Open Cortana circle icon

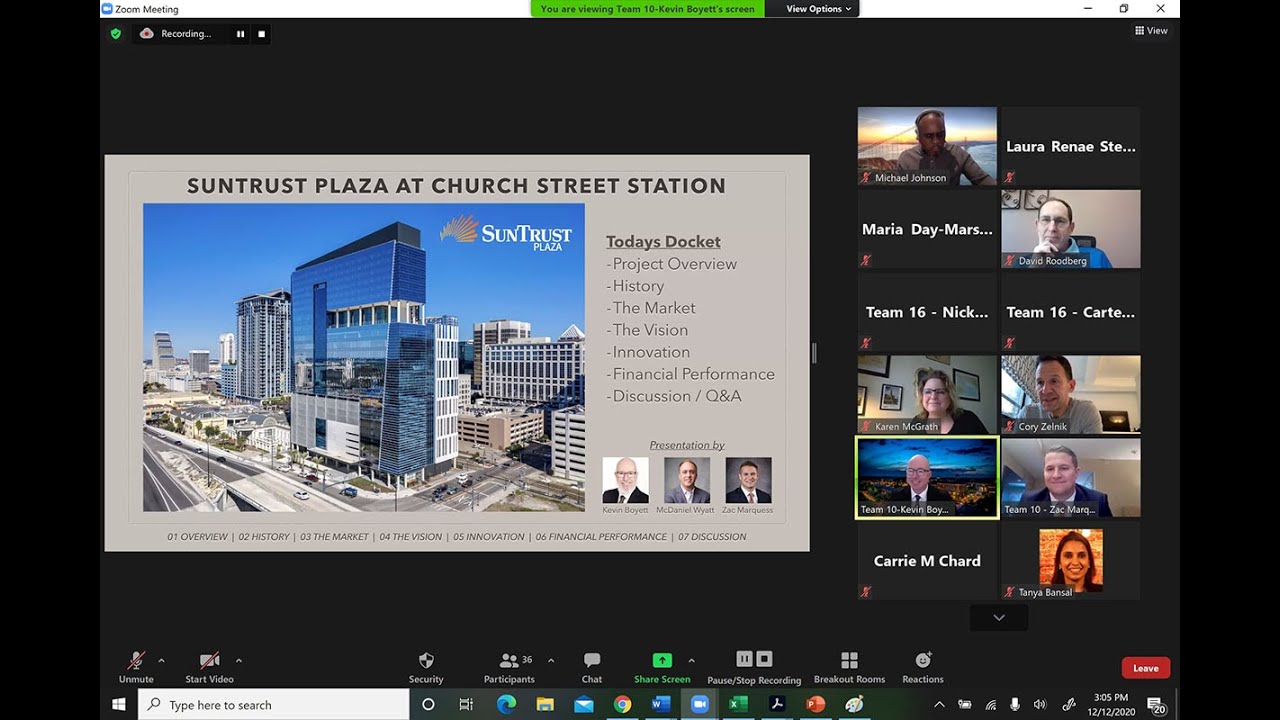click(x=428, y=704)
